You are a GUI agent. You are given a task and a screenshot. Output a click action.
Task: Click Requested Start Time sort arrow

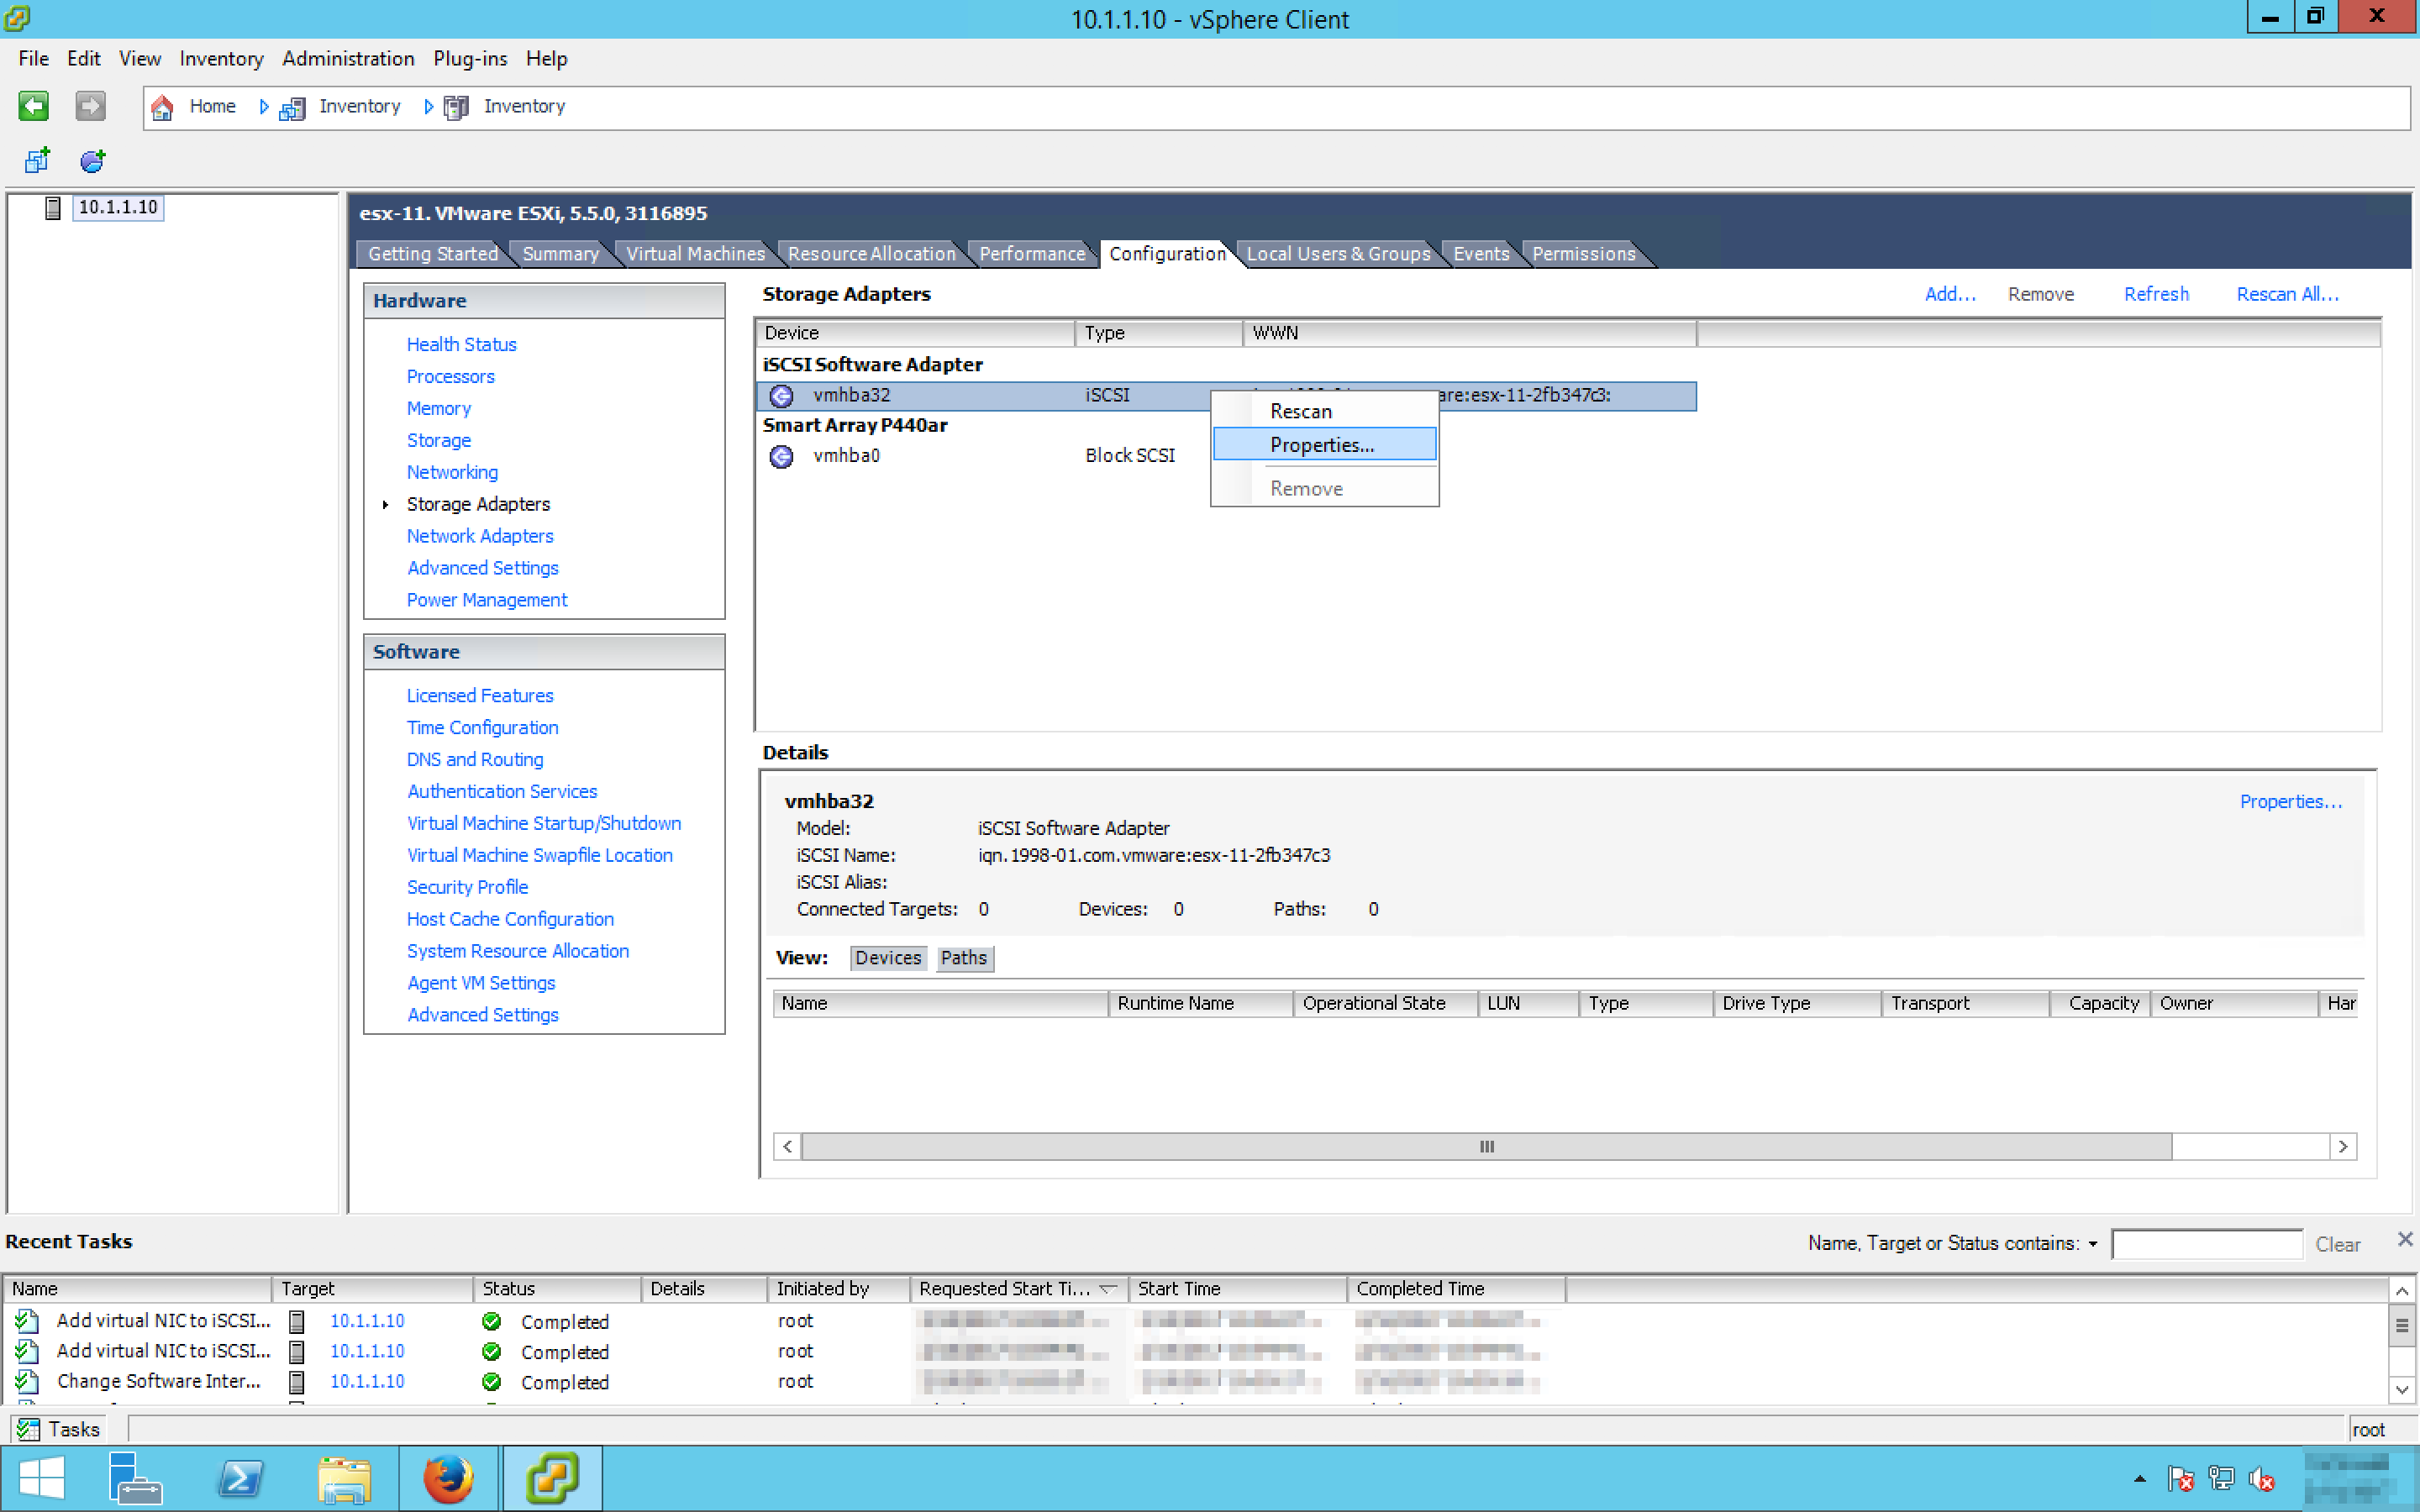1108,1289
